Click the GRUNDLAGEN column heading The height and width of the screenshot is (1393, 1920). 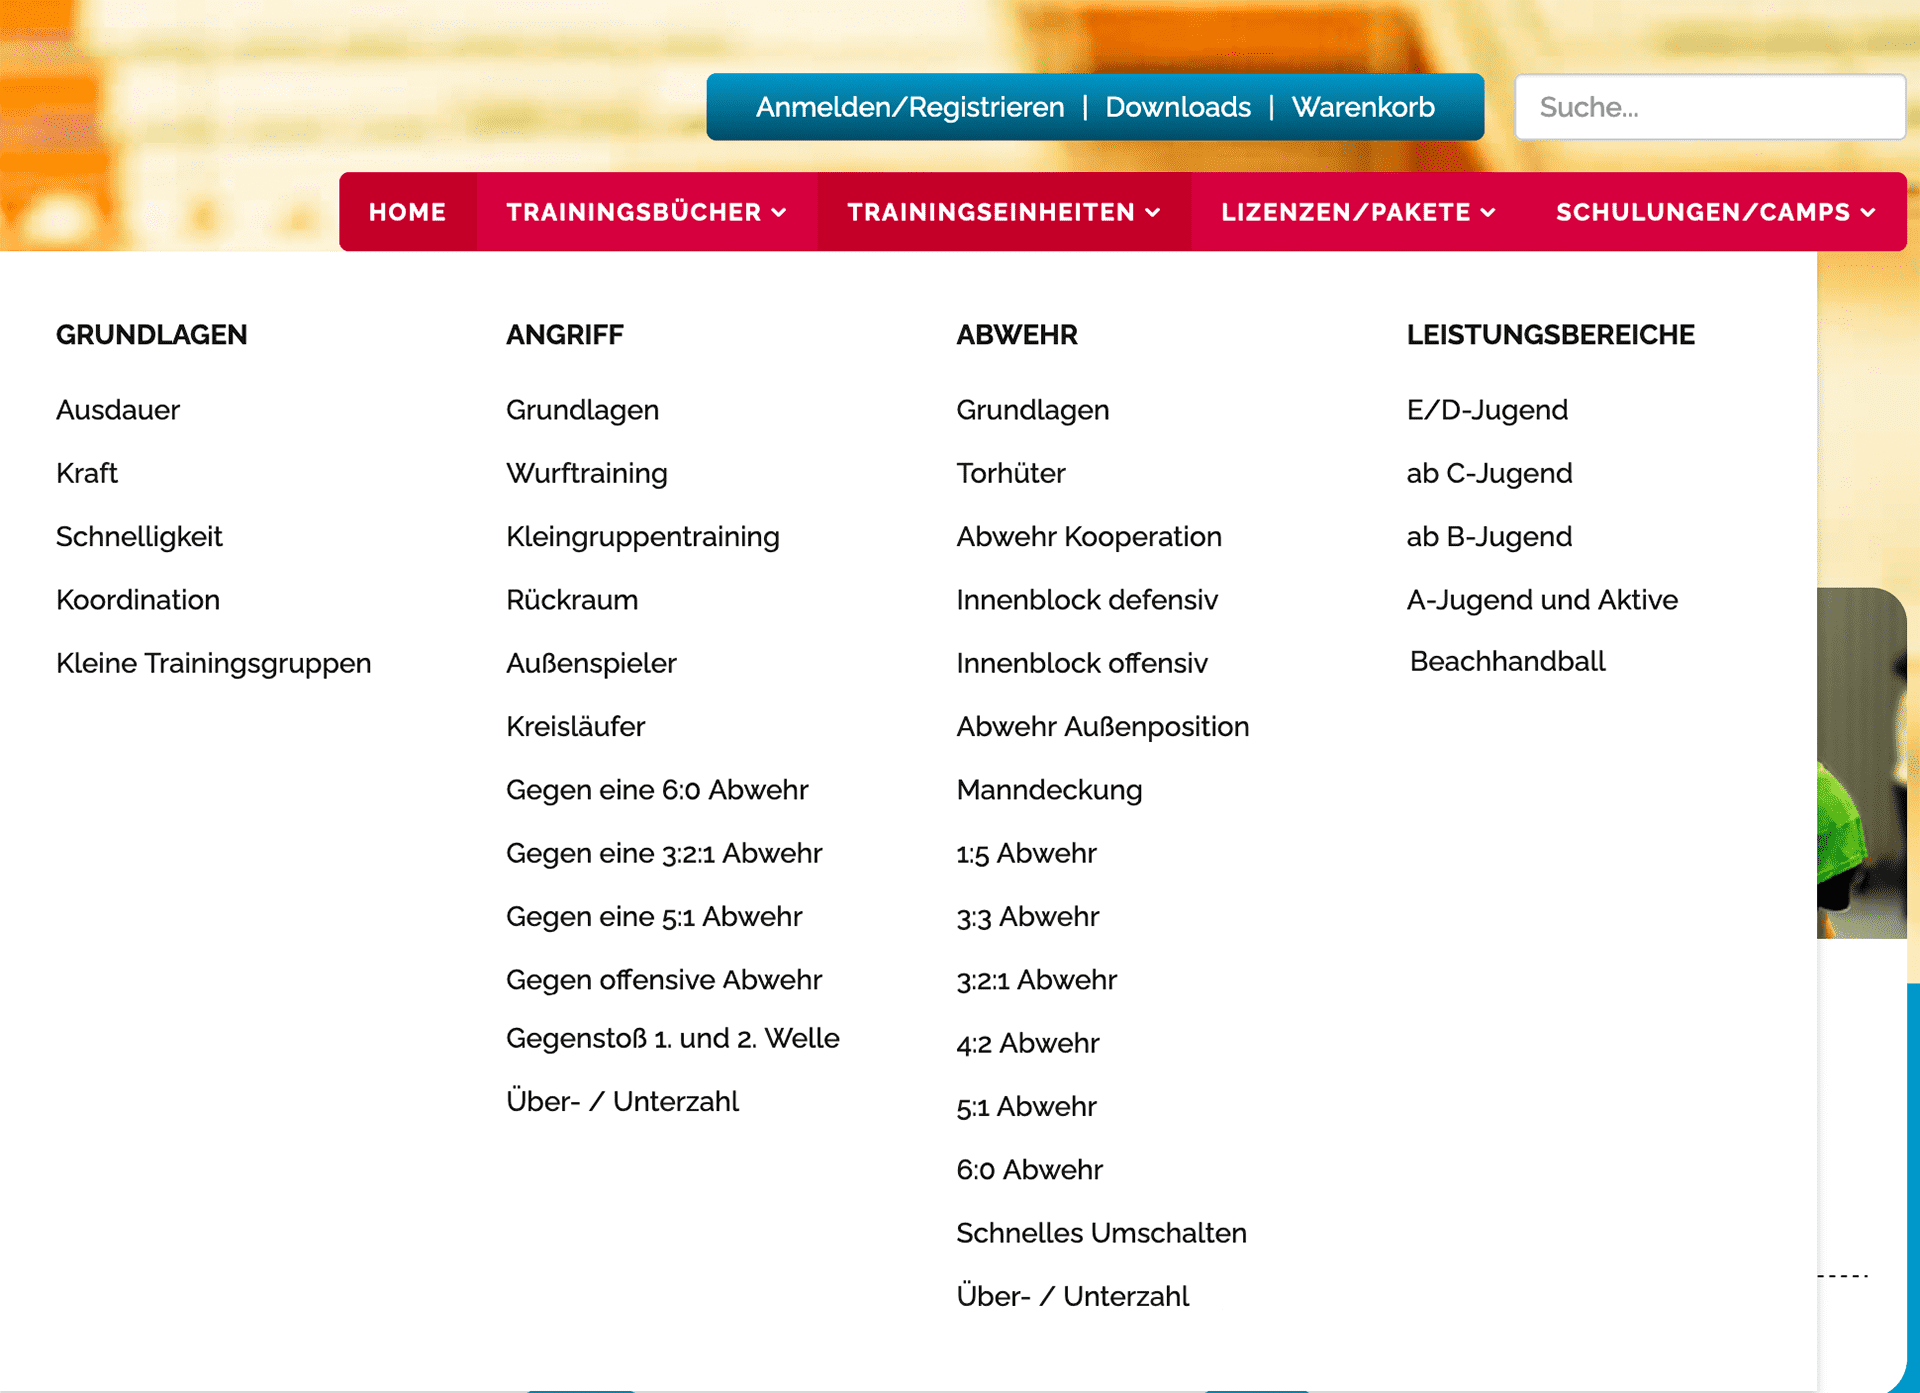click(152, 335)
